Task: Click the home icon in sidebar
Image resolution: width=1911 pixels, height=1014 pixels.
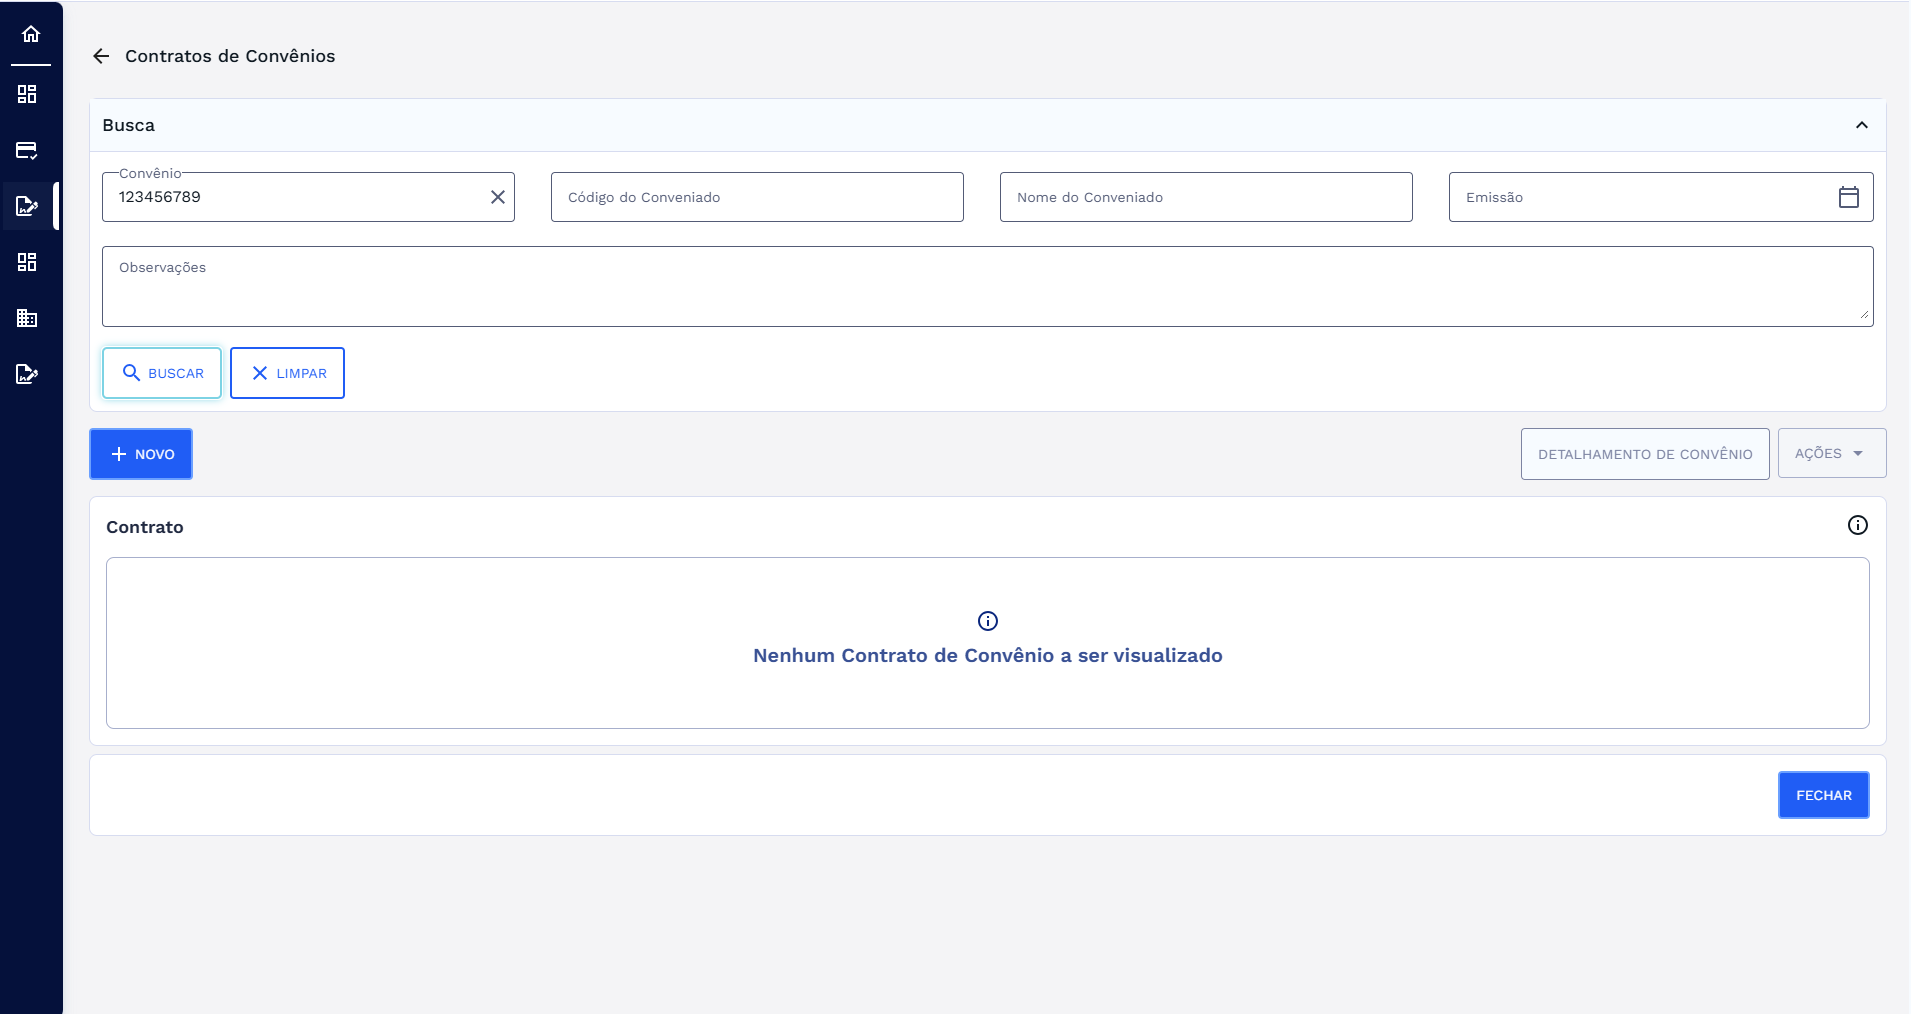Action: pos(31,34)
